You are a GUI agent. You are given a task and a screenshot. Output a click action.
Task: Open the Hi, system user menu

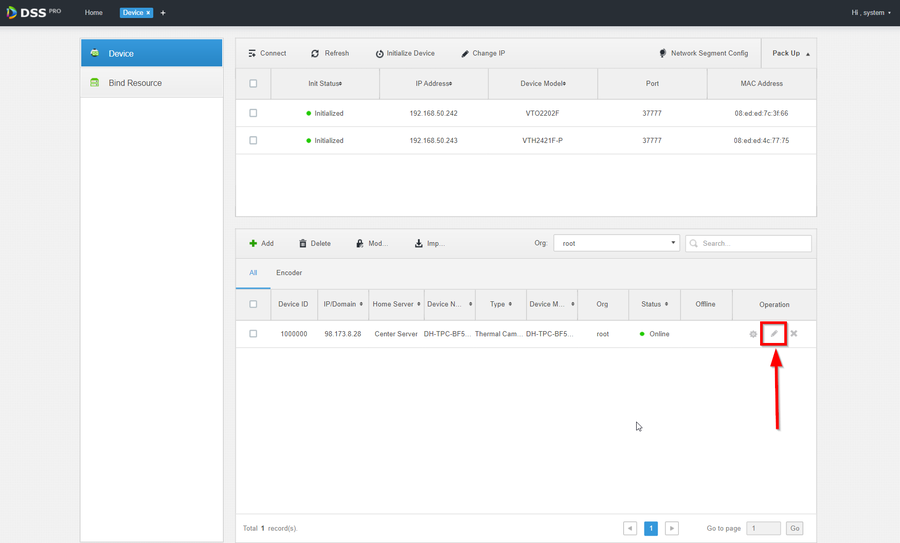pyautogui.click(x=870, y=13)
